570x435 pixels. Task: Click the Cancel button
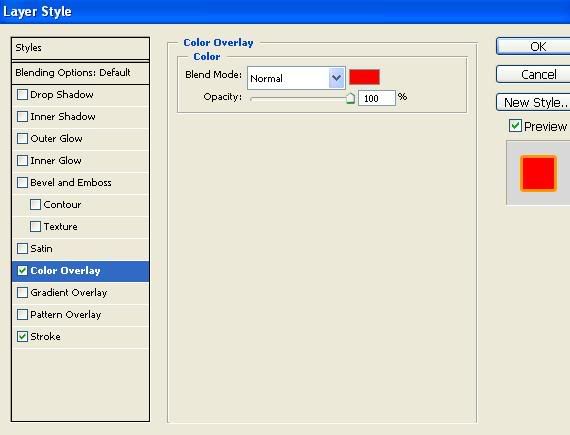coord(537,74)
